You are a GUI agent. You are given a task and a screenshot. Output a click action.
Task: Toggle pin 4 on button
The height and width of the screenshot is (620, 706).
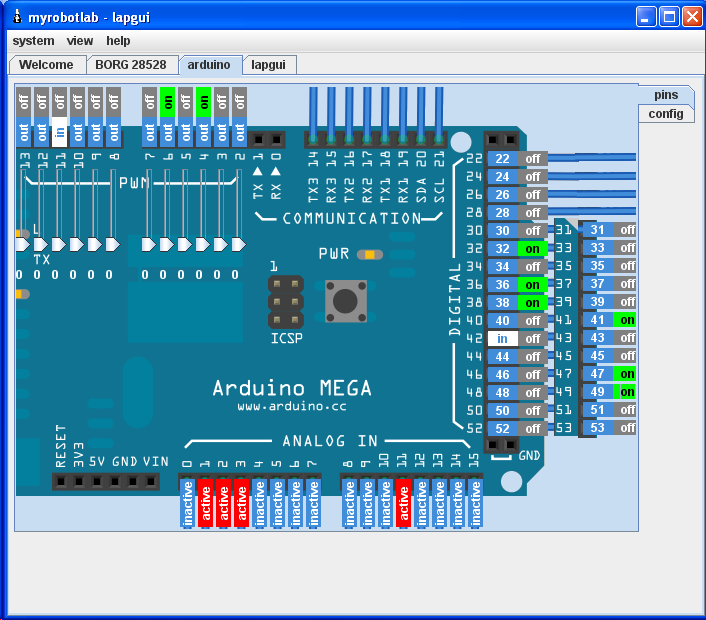(x=204, y=102)
